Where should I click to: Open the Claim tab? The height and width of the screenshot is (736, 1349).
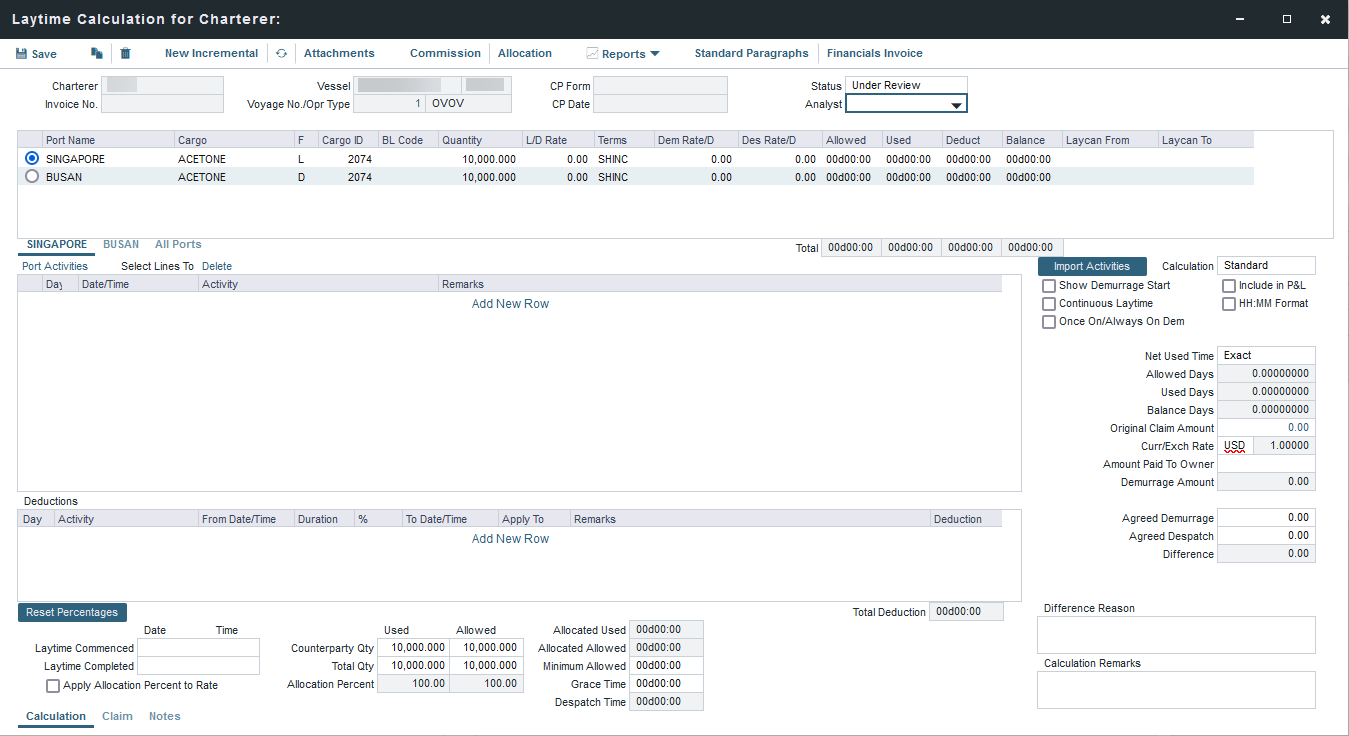pyautogui.click(x=117, y=716)
